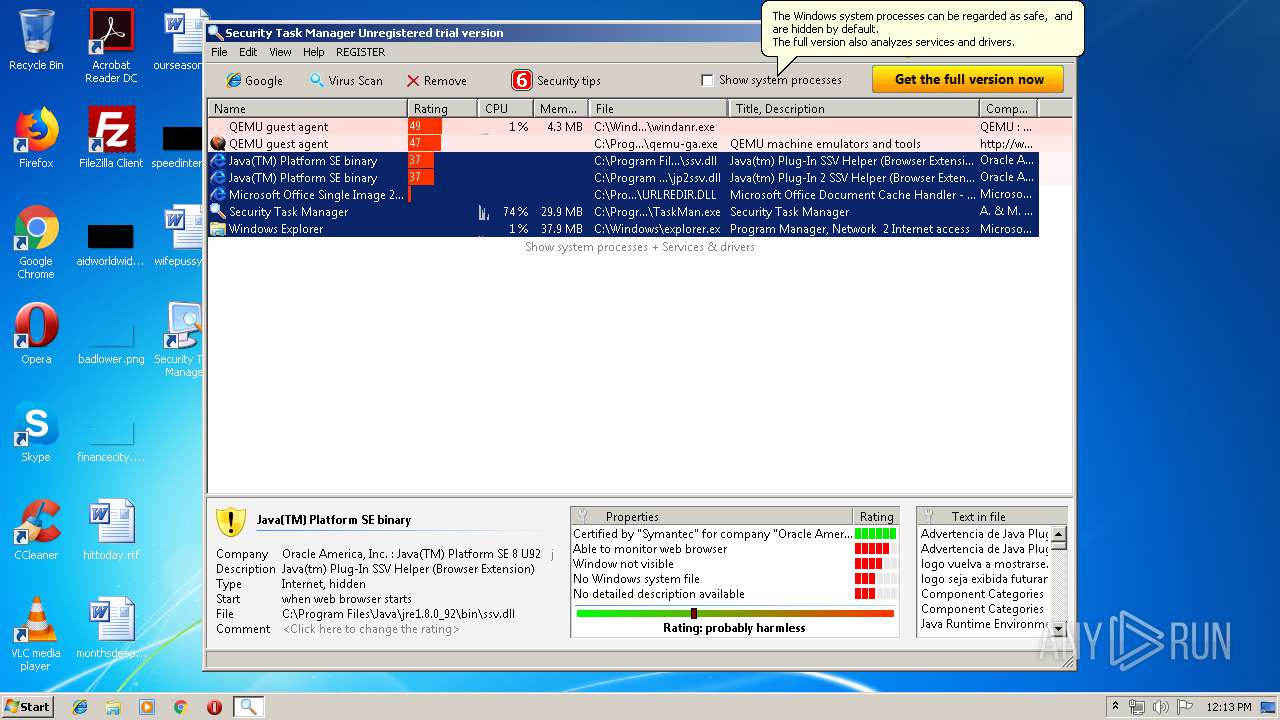Open Acrobat Reader DC desktop icon

[111, 46]
